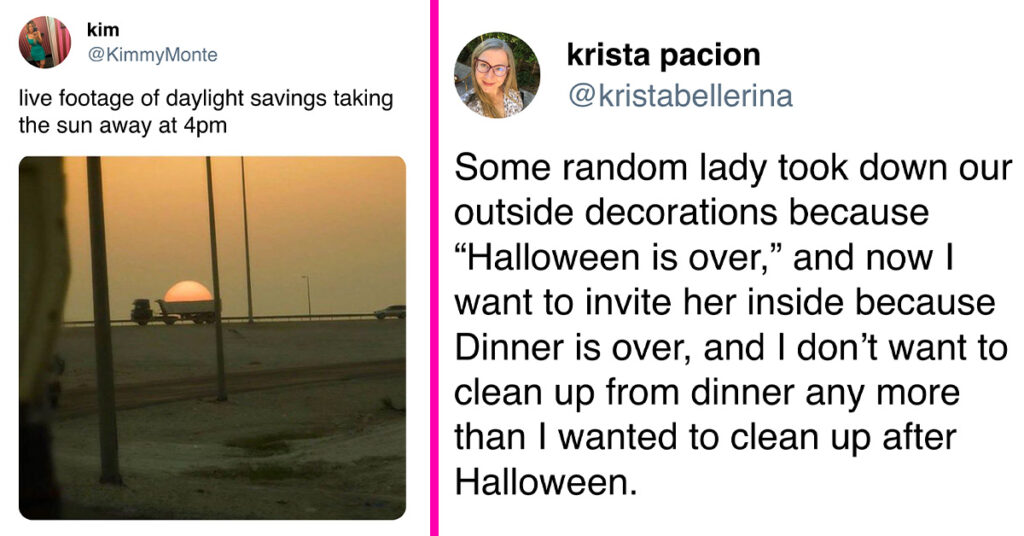Click the "krista pacion" display name

(x=664, y=55)
